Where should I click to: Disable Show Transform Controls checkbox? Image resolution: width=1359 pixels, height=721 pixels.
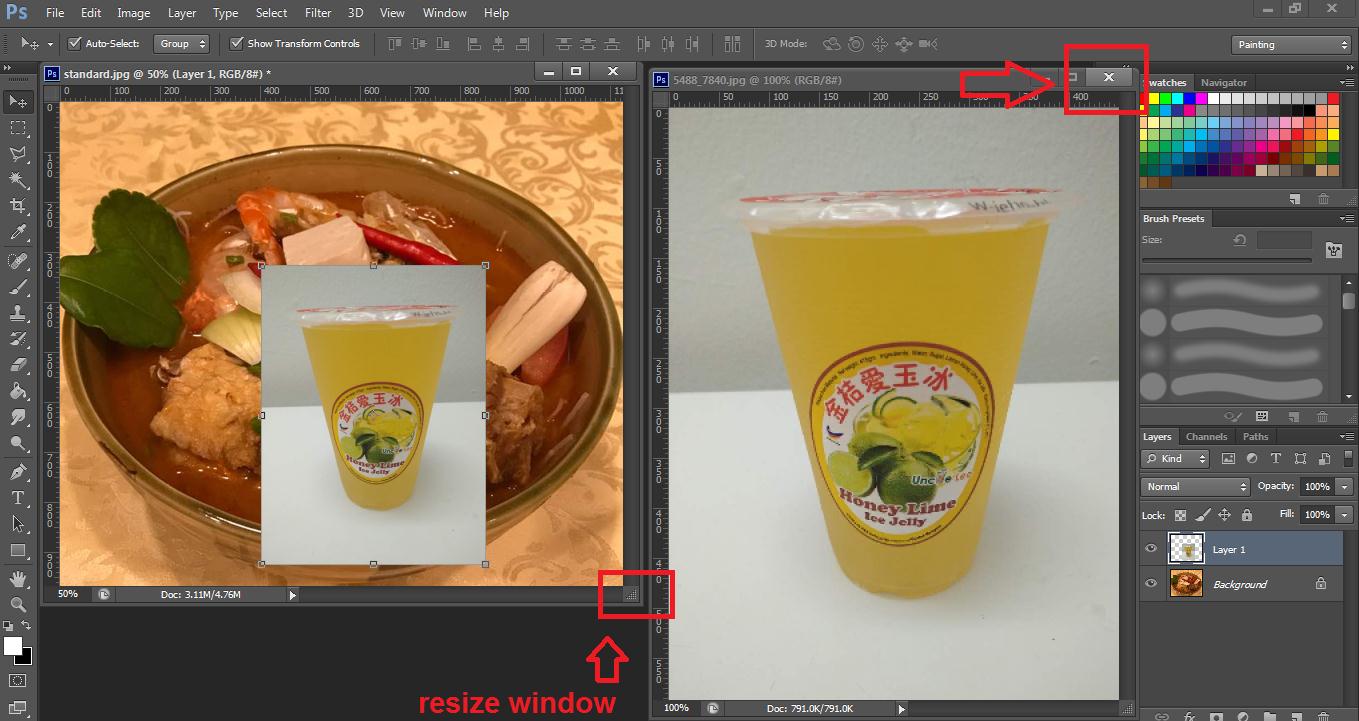tap(237, 44)
